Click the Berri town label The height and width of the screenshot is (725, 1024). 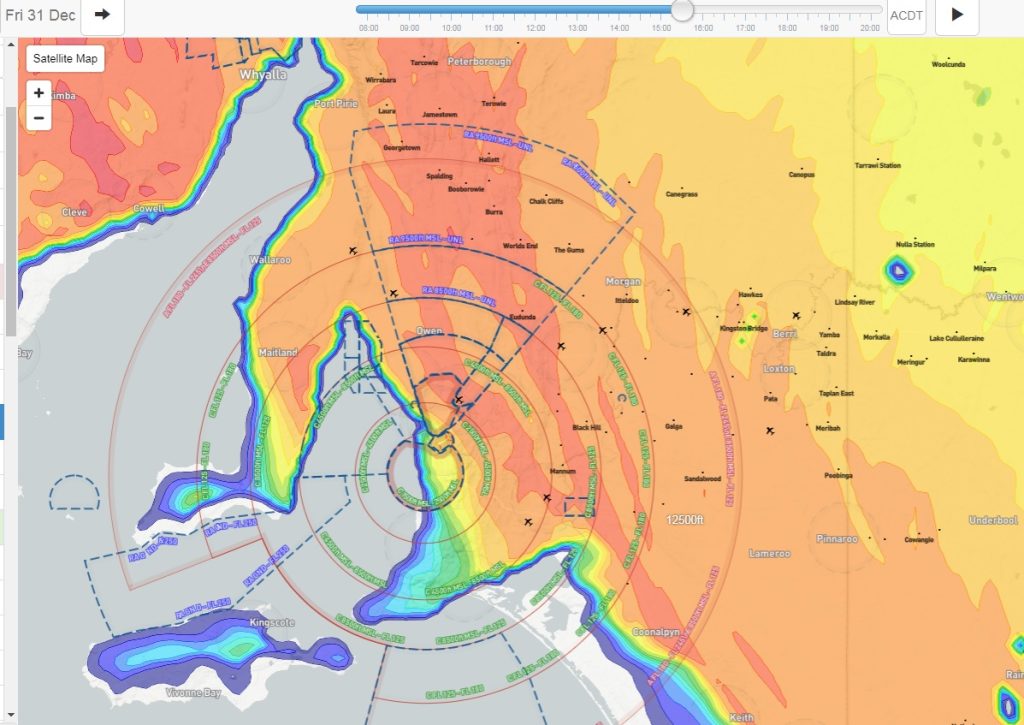pyautogui.click(x=784, y=334)
